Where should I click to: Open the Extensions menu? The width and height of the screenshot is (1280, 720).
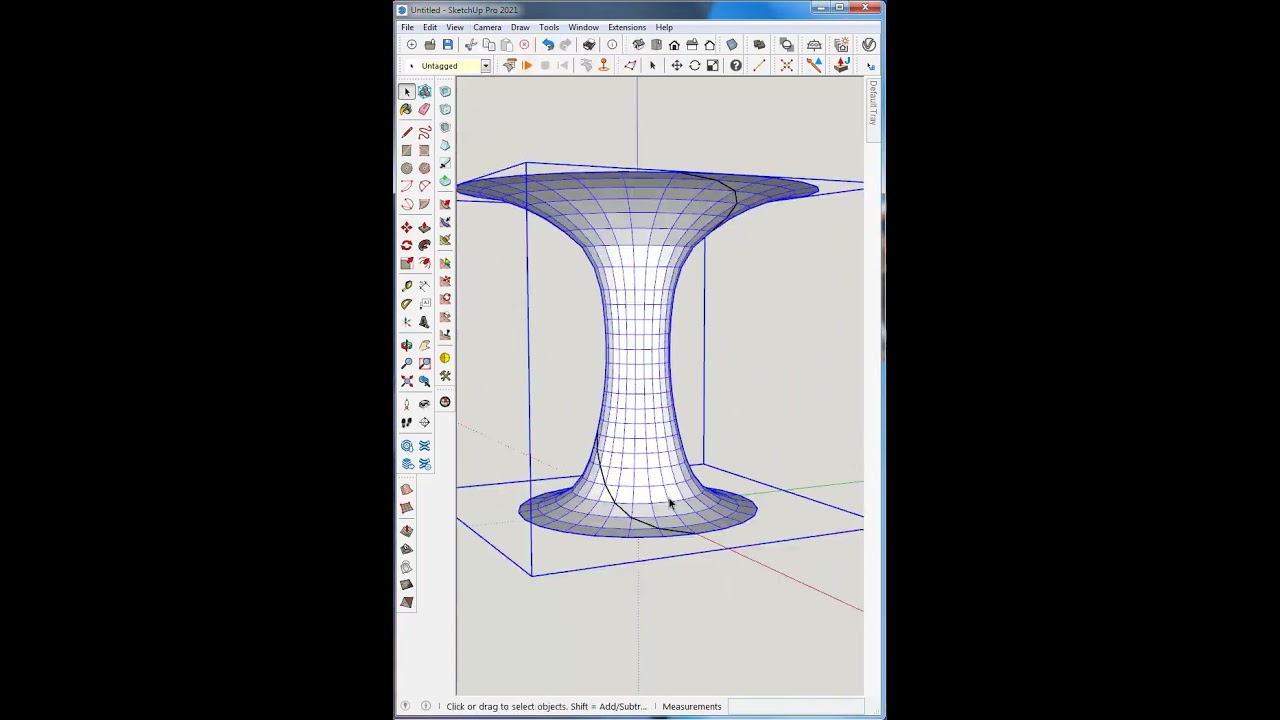click(627, 27)
